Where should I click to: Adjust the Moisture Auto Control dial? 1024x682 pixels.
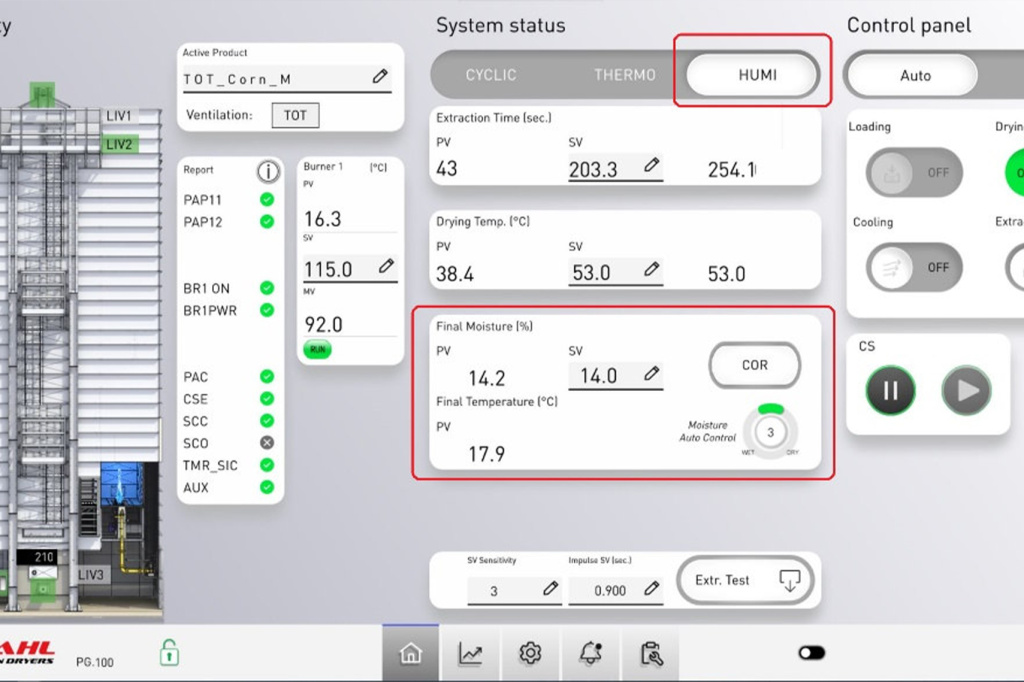[770, 432]
